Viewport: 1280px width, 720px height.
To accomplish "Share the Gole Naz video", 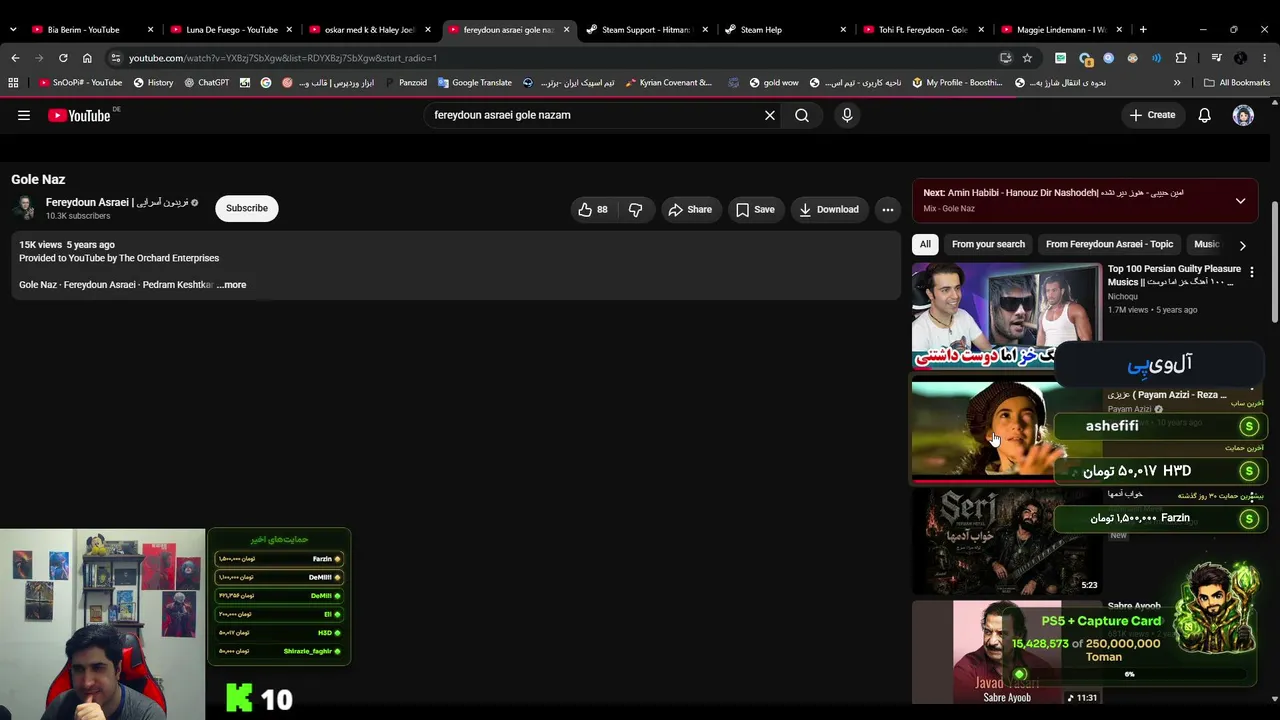I will [690, 209].
